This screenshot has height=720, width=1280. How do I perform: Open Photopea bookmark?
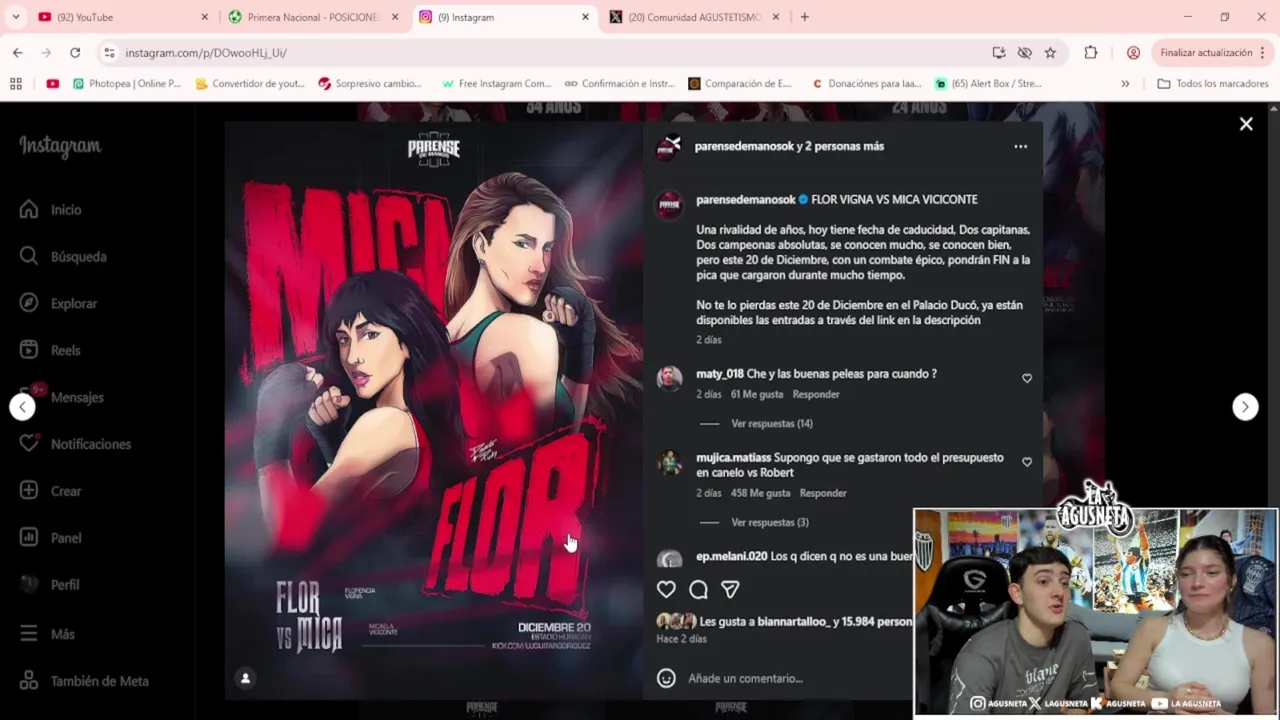tap(127, 84)
